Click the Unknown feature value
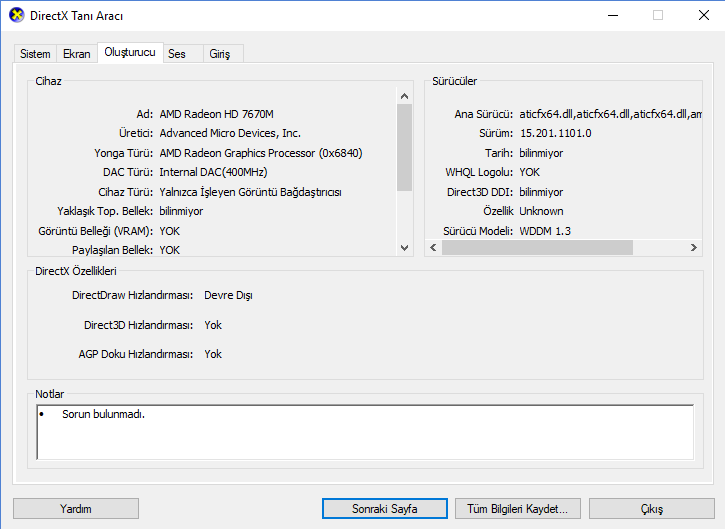Viewport: 725px width, 529px height. 541,211
